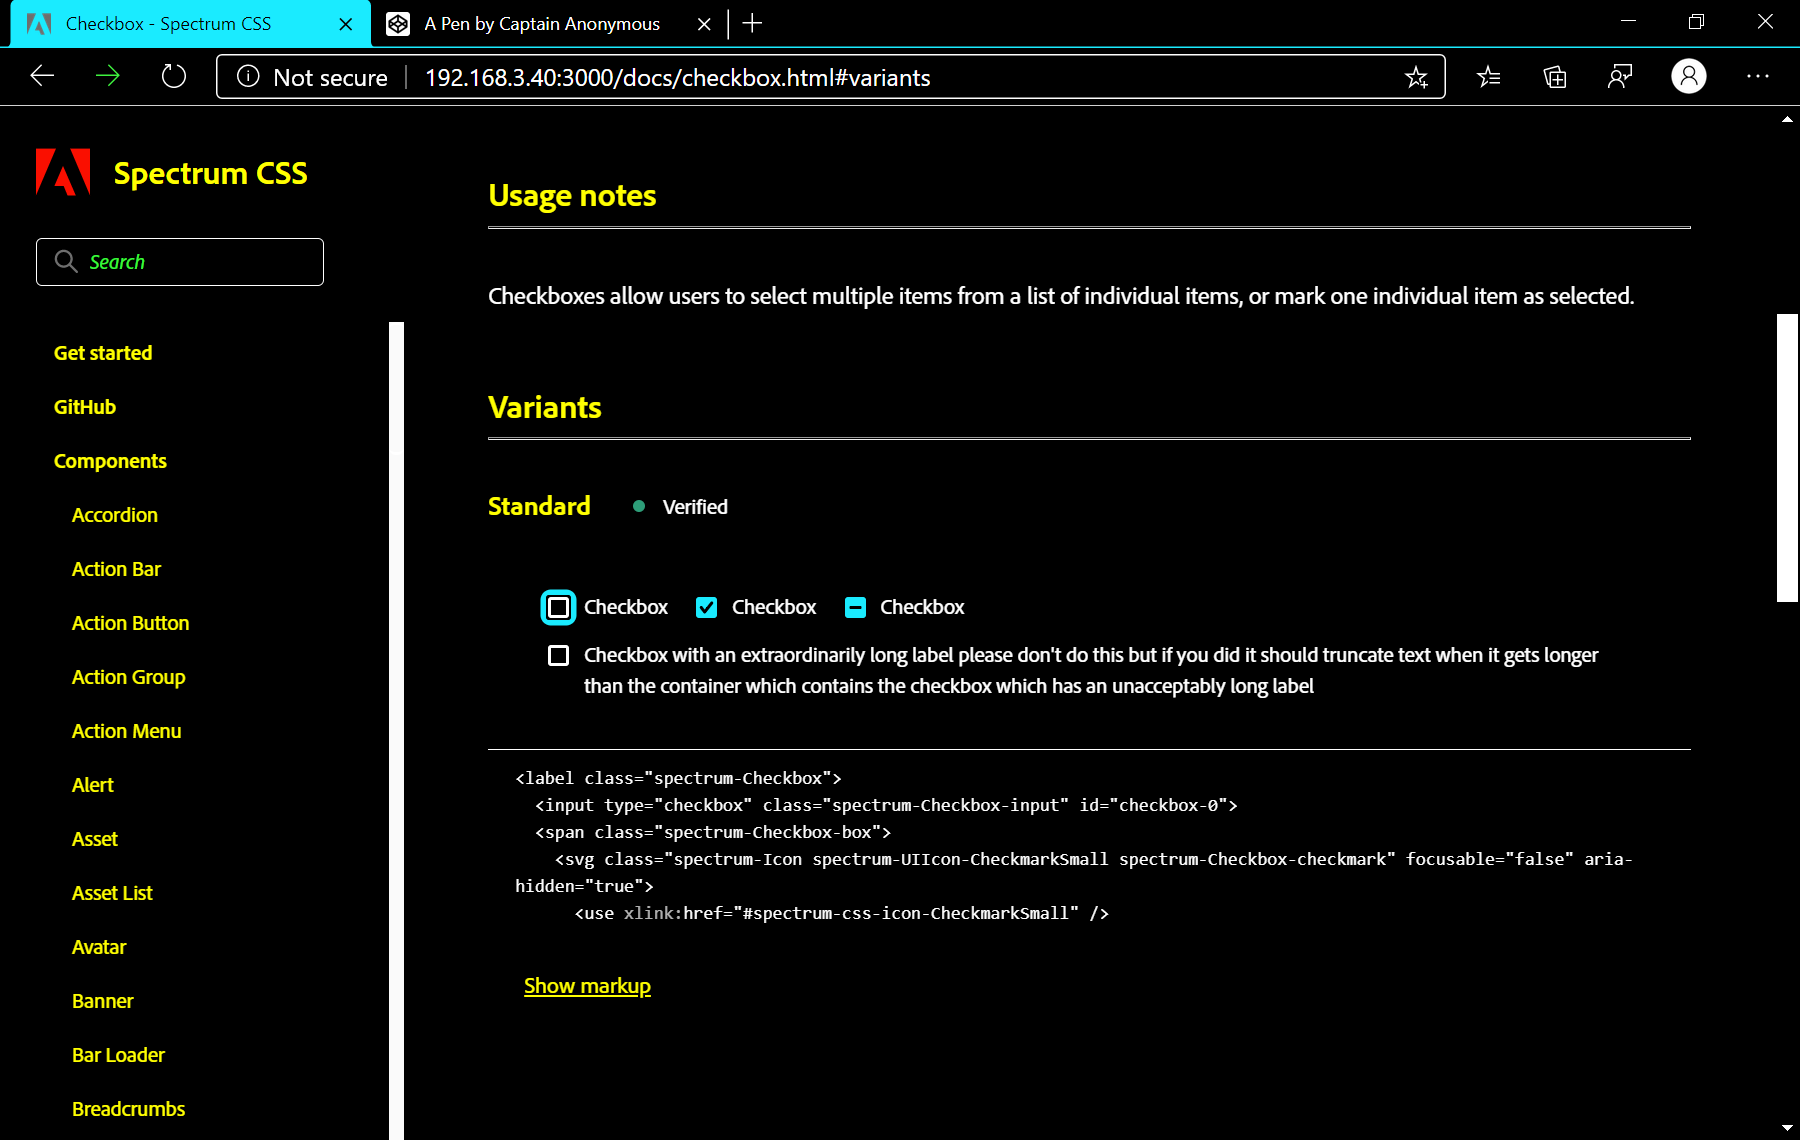Viewport: 1800px width, 1140px height.
Task: Click the sidebar scrollbar
Action: 396,730
